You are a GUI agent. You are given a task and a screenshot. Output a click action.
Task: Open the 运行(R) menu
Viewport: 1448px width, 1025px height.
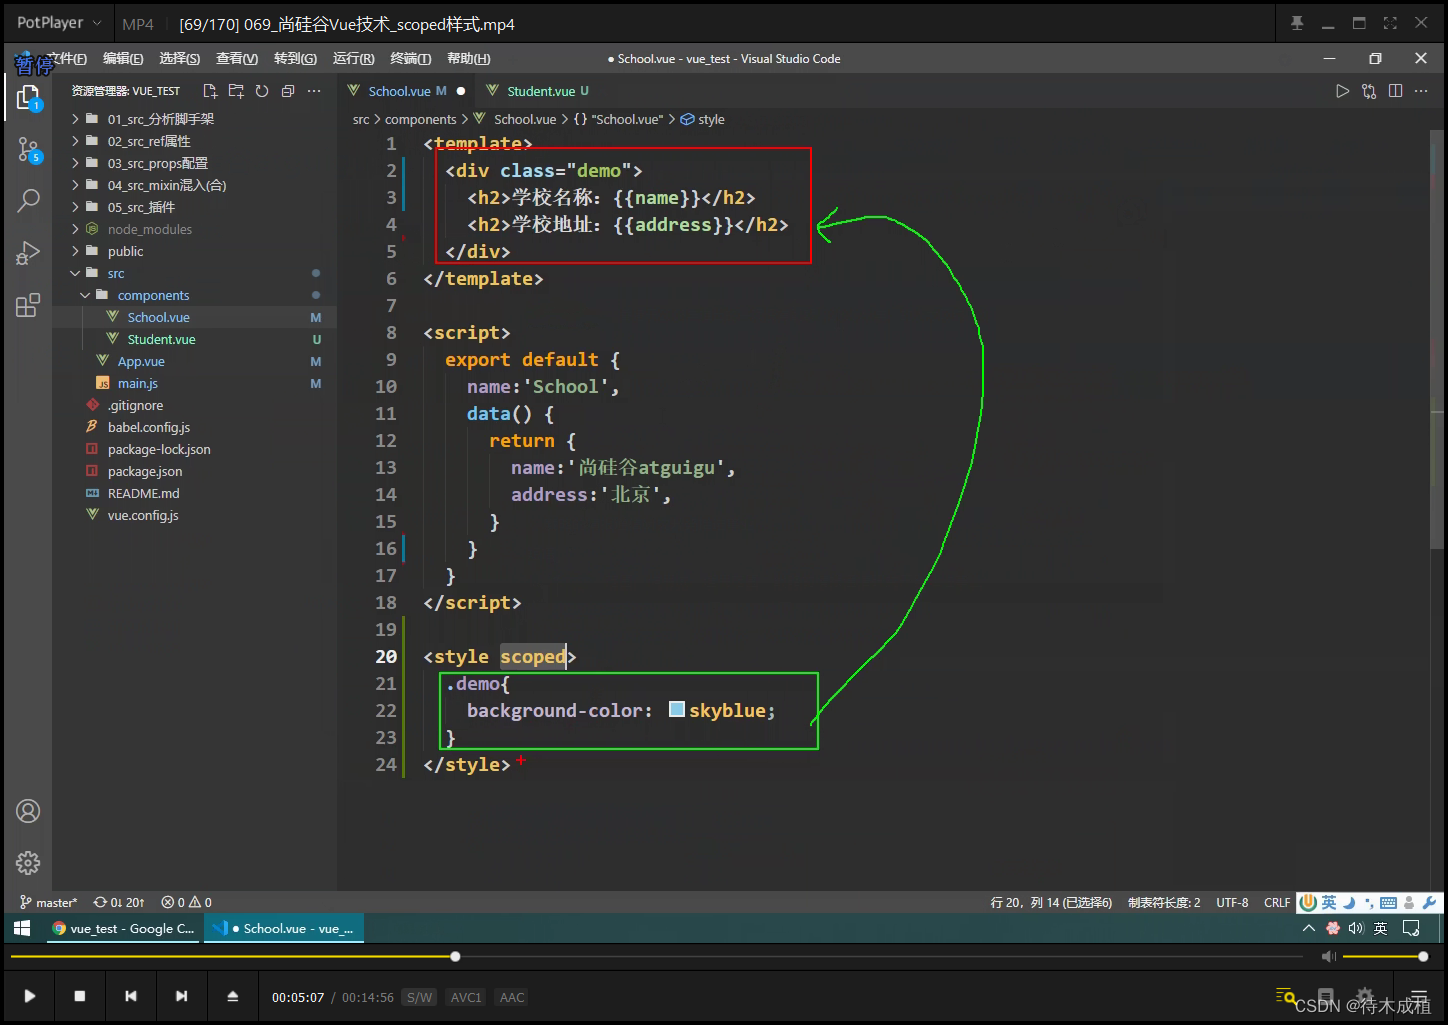tap(353, 59)
